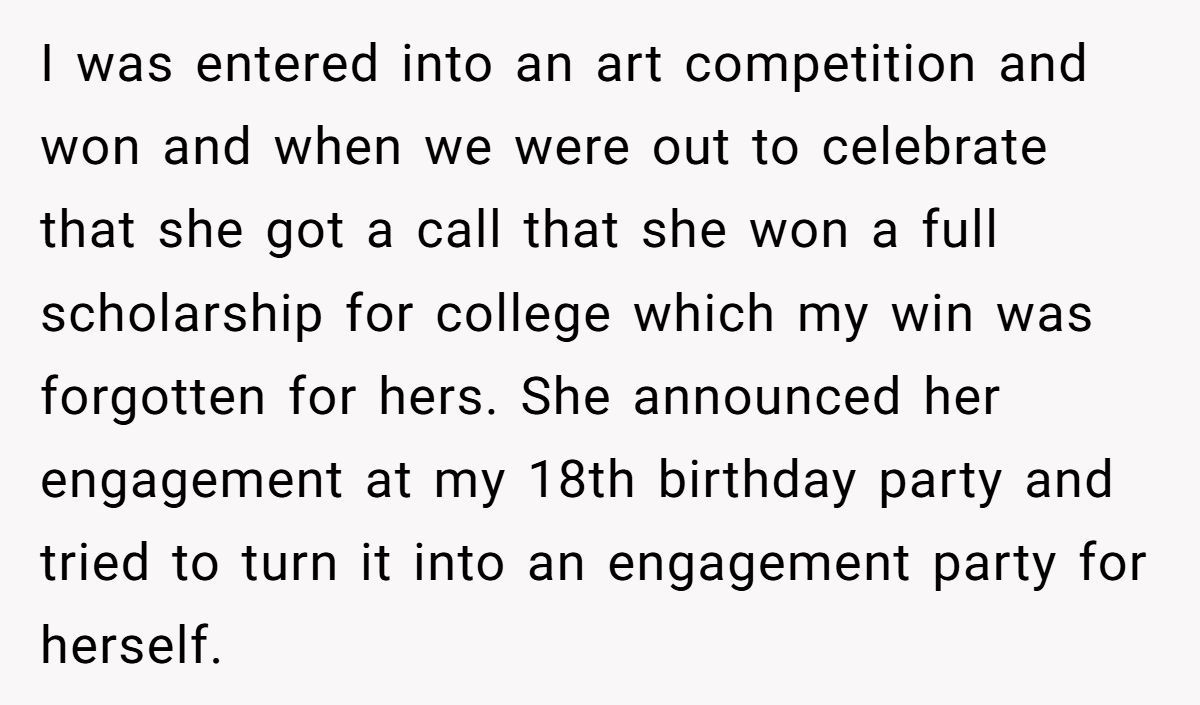1200x705 pixels.
Task: Click the word "competition" in the first line
Action: (832, 66)
